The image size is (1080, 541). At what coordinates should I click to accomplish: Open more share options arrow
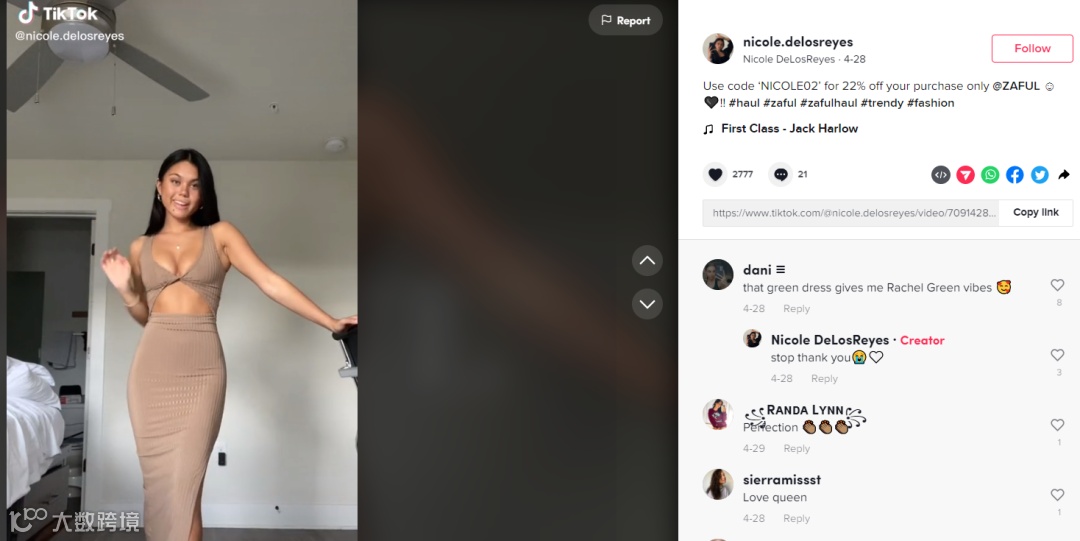(1063, 174)
